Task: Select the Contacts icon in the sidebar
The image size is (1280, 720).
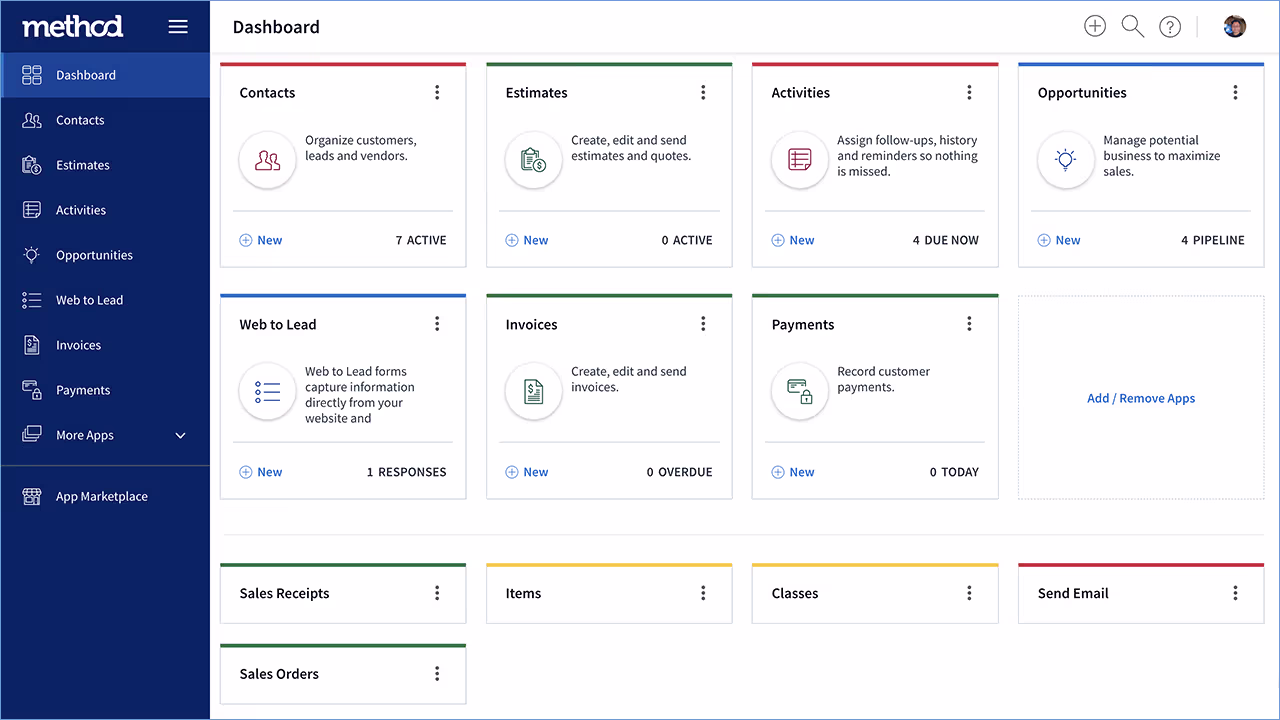Action: click(33, 120)
